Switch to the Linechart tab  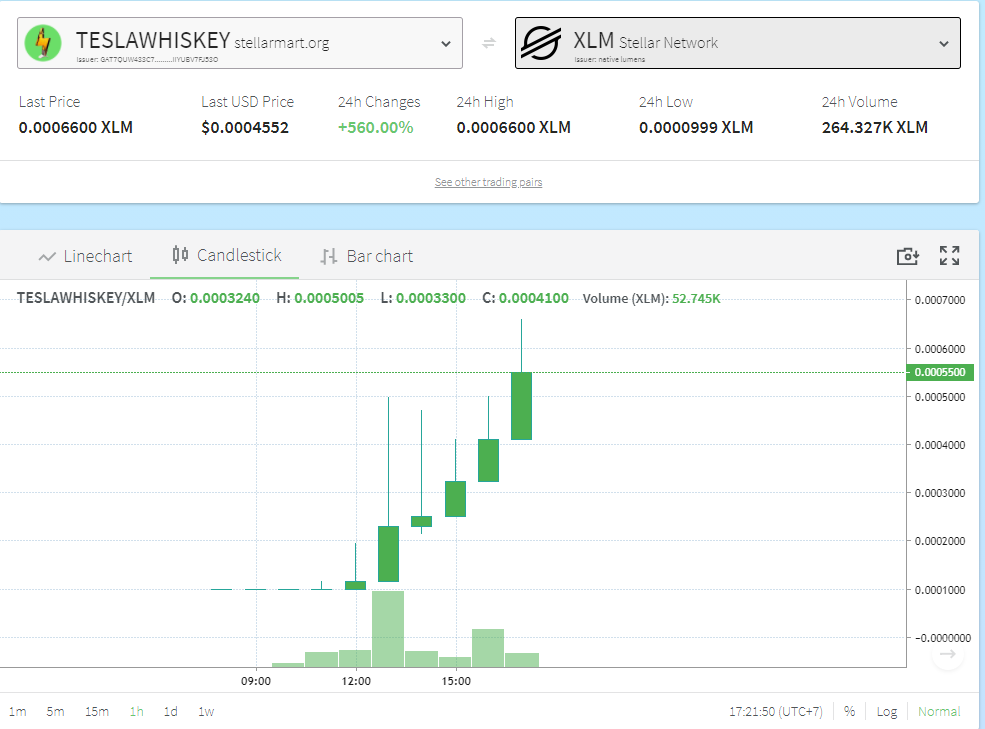[x=85, y=256]
